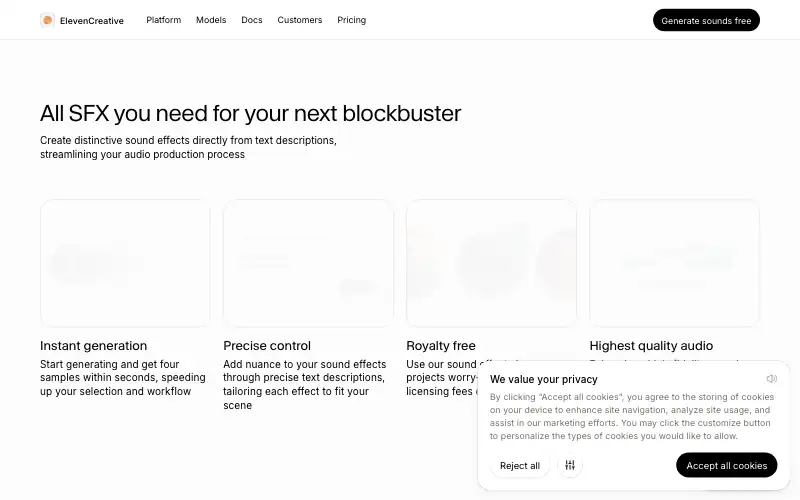Open the Customers nav item
This screenshot has width=800, height=500.
pos(300,20)
